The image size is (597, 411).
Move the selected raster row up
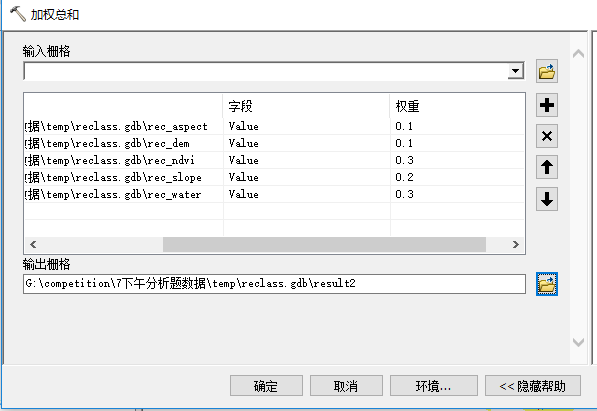(547, 167)
